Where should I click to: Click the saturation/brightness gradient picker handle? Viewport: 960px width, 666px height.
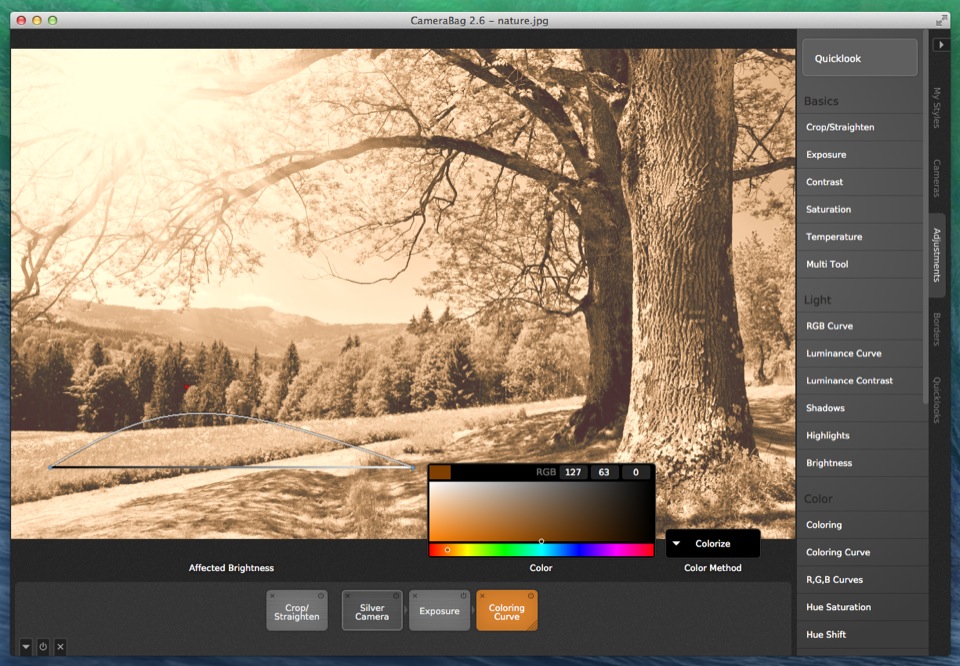click(x=541, y=541)
